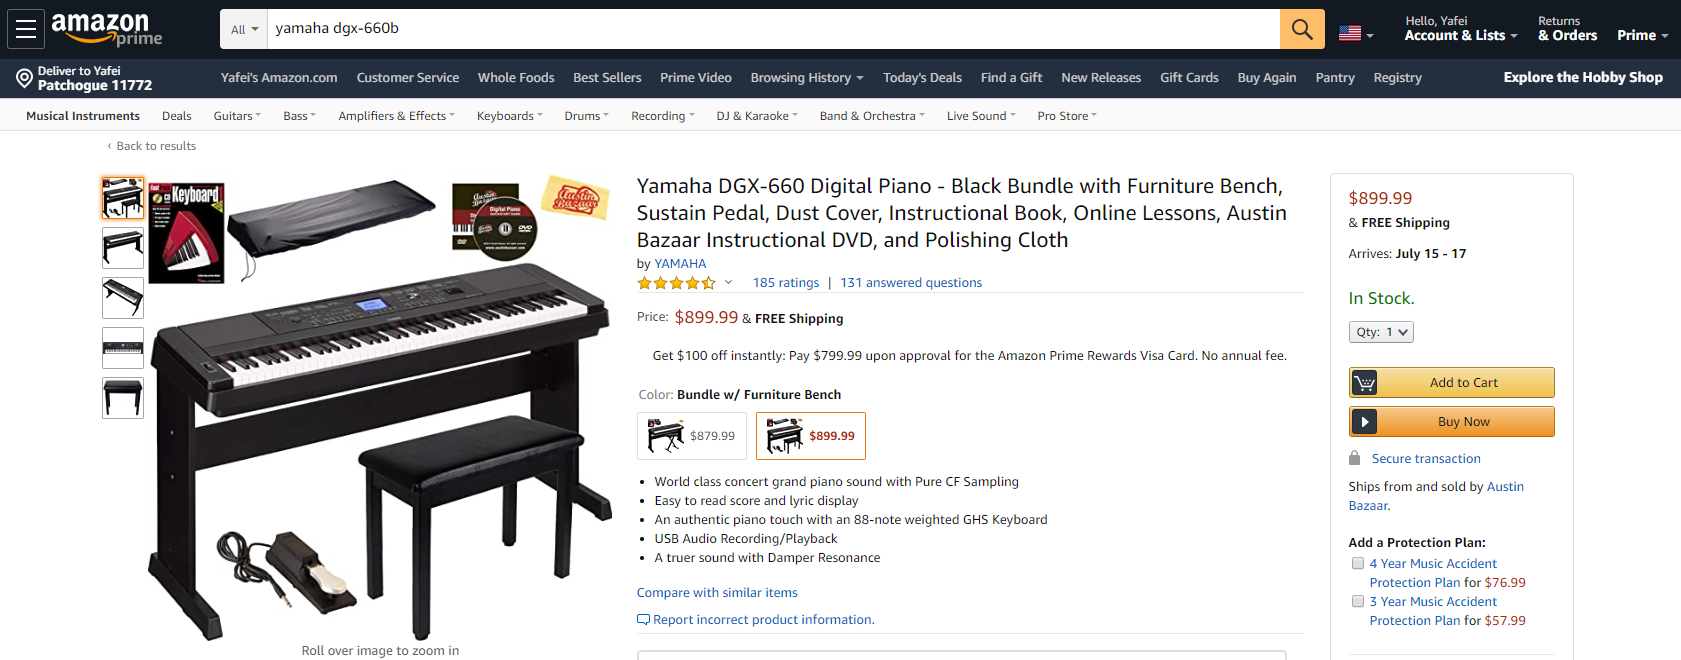
Task: Click the shopping cart icon on Add to Cart
Action: point(1364,383)
